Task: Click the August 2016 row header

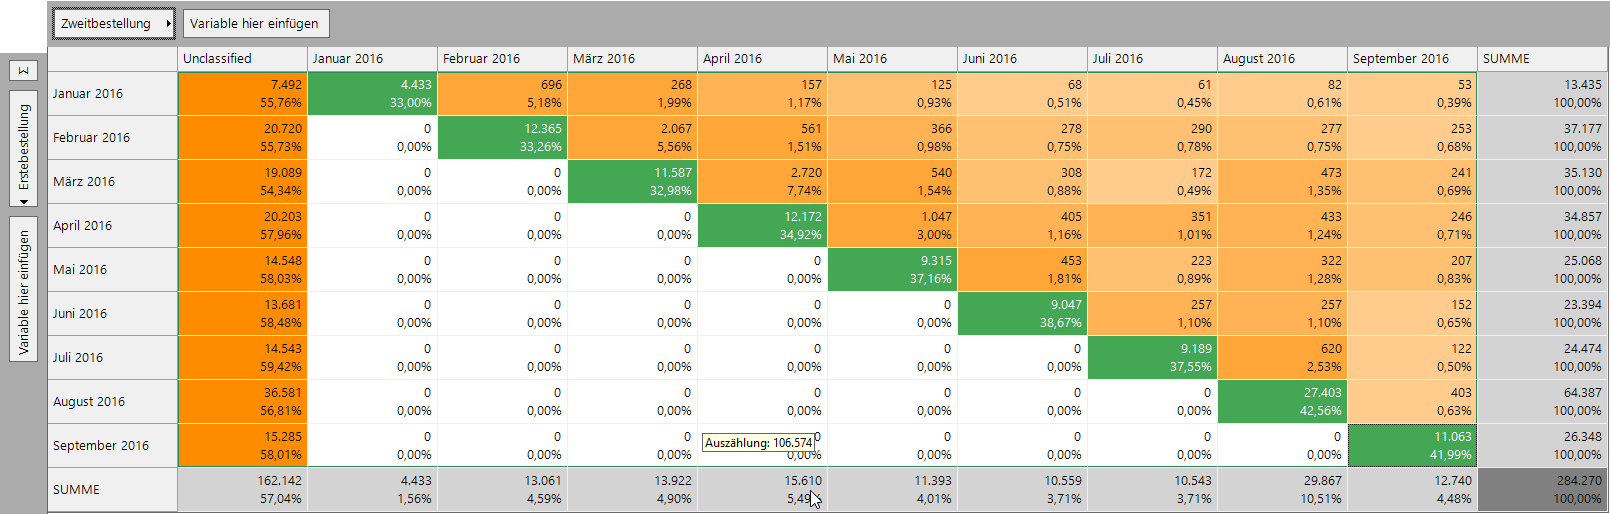Action: [113, 401]
